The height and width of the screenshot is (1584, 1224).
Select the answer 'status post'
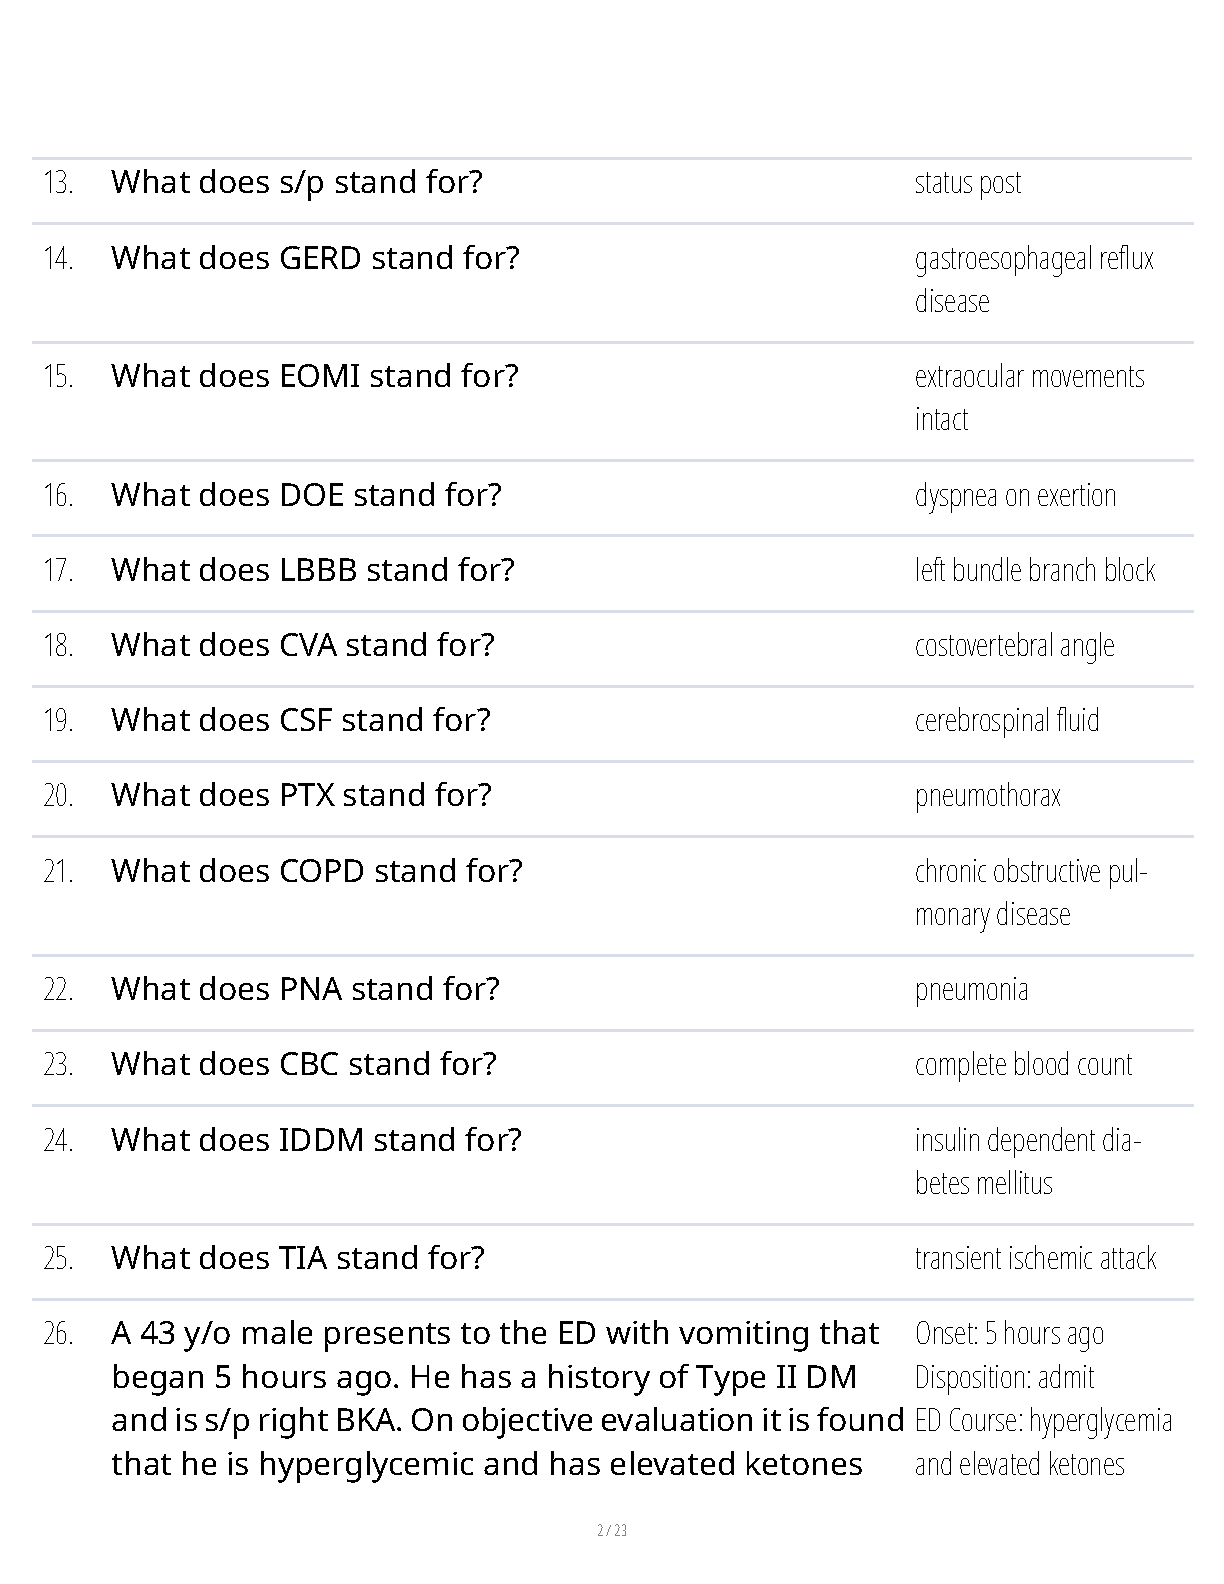click(968, 183)
